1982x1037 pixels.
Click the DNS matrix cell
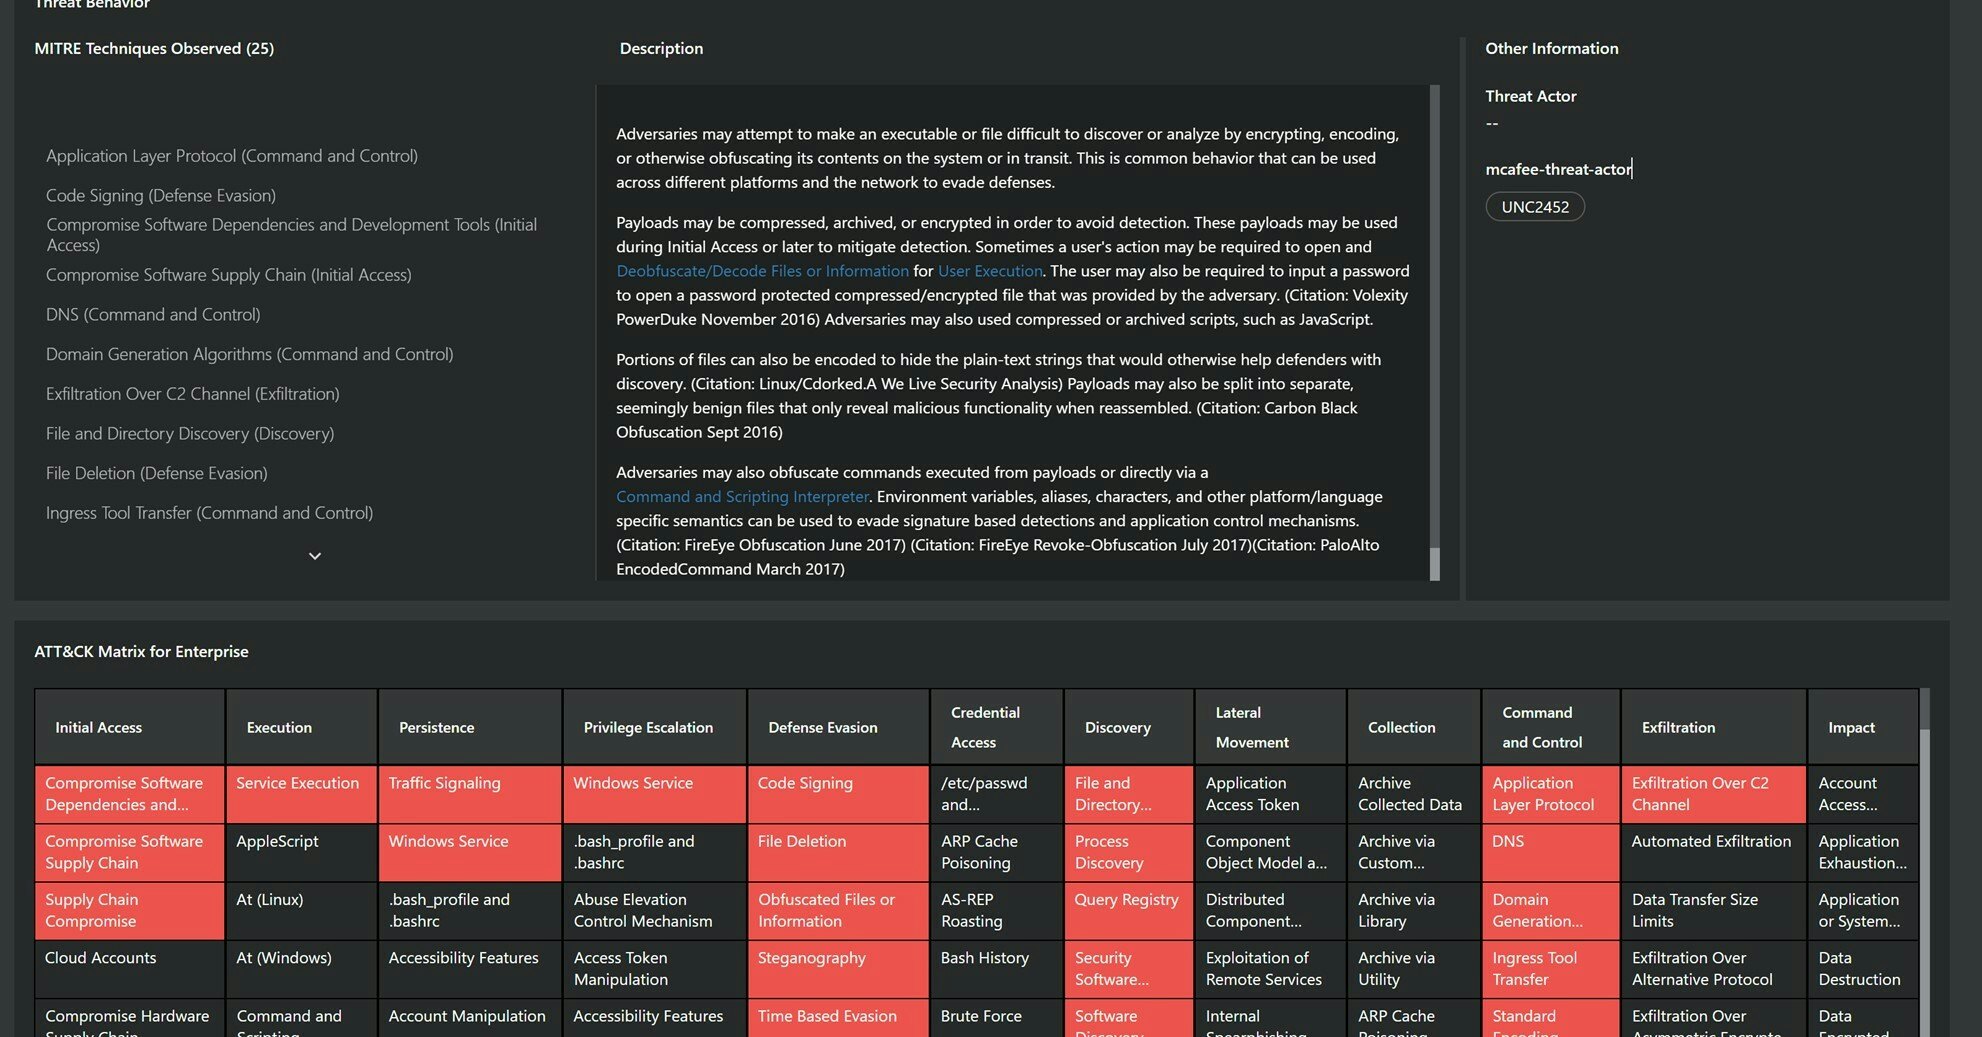click(1551, 852)
